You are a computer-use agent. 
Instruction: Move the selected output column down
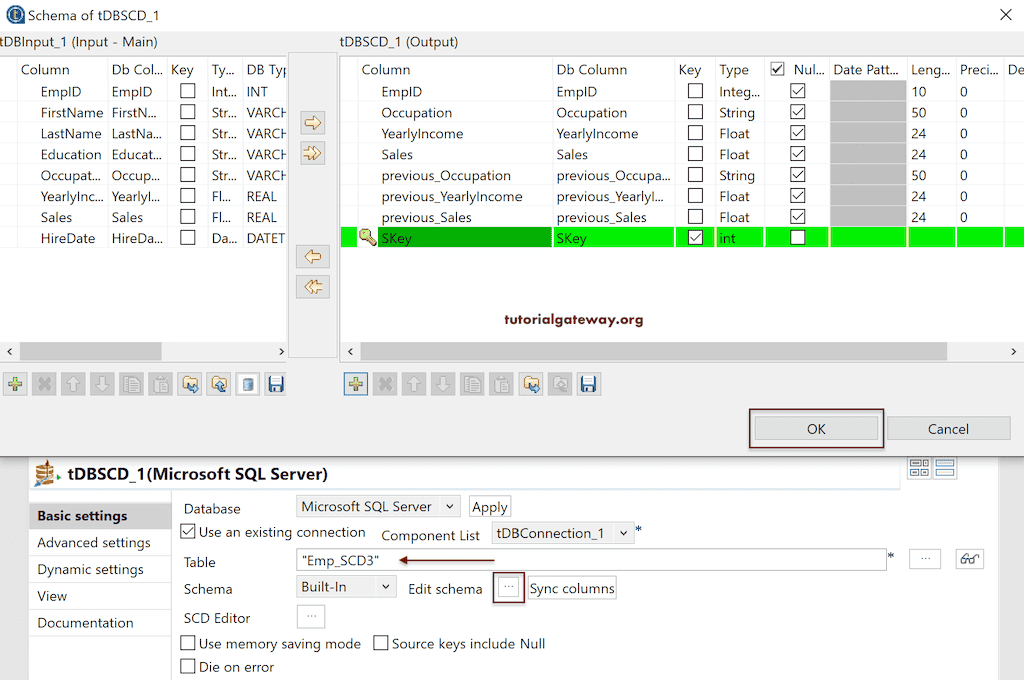[x=442, y=384]
